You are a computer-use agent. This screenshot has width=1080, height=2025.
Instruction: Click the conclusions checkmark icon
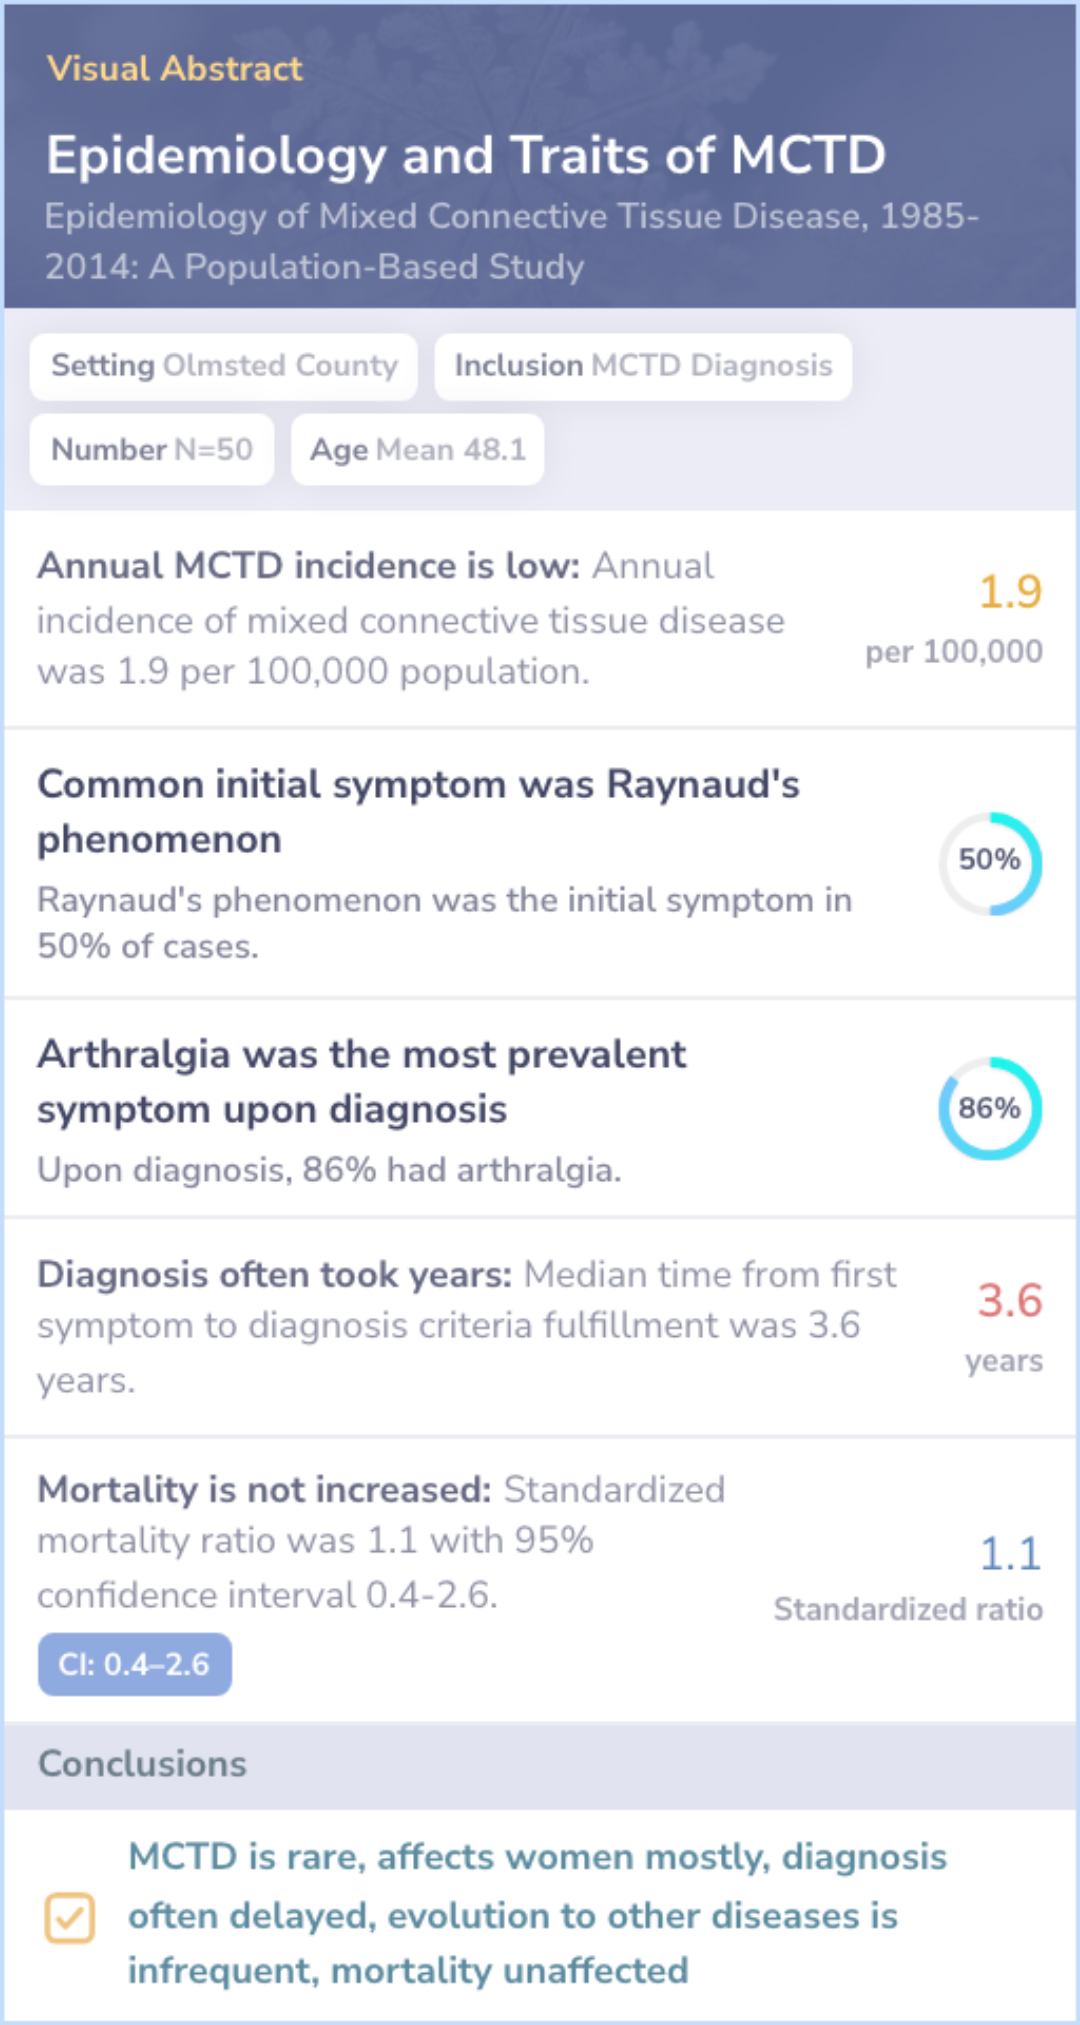(70, 1917)
